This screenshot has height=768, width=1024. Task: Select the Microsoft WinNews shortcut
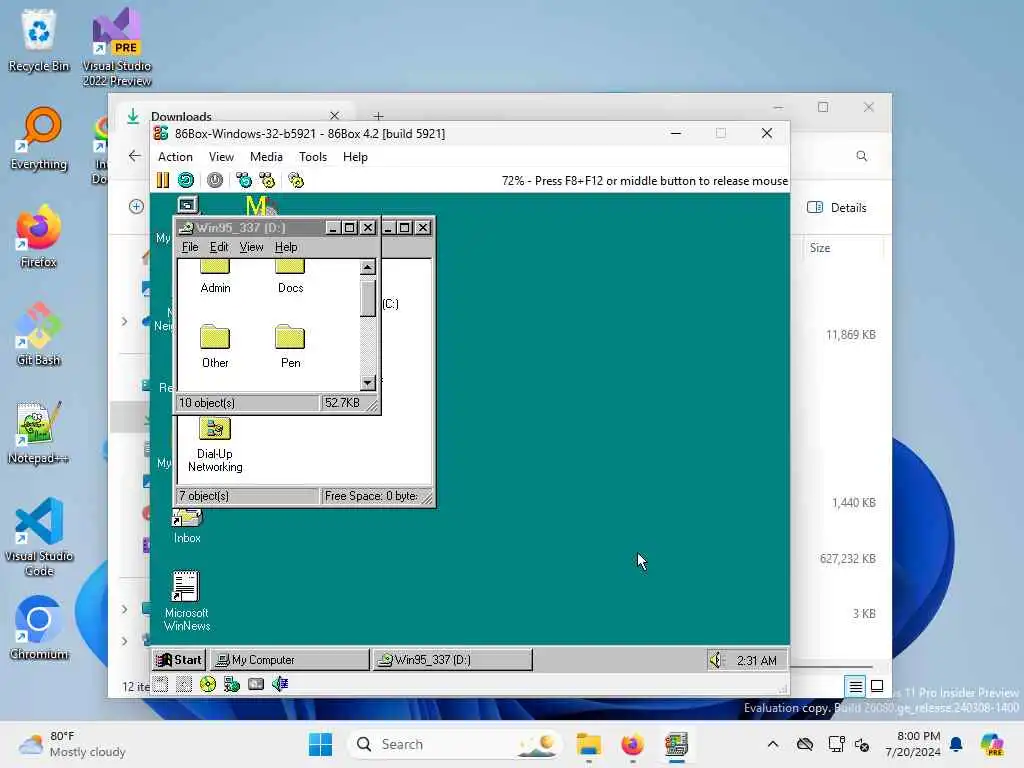[187, 601]
